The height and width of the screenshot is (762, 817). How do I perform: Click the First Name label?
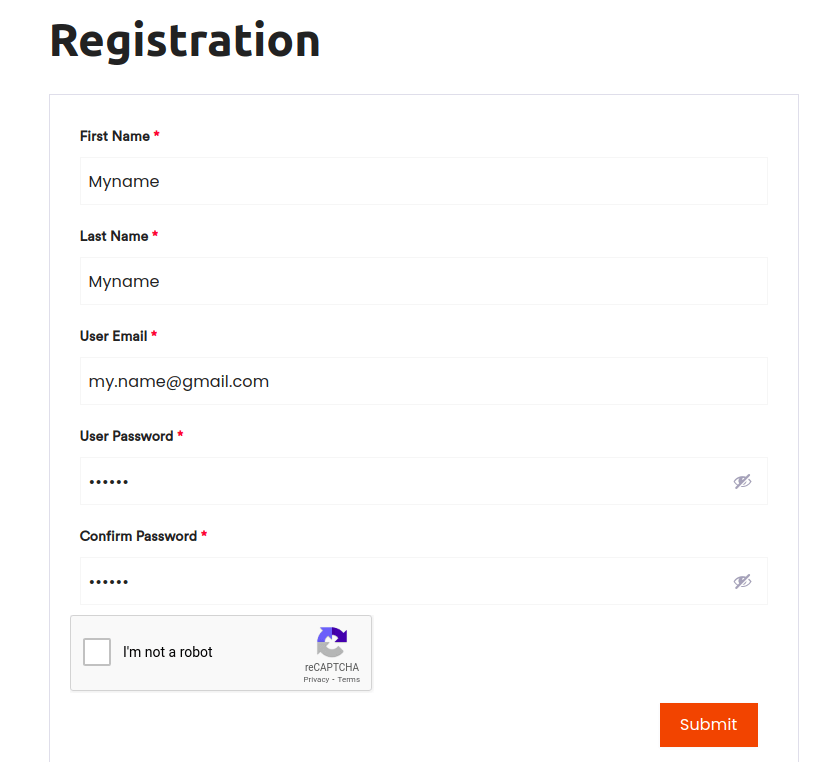[x=115, y=136]
